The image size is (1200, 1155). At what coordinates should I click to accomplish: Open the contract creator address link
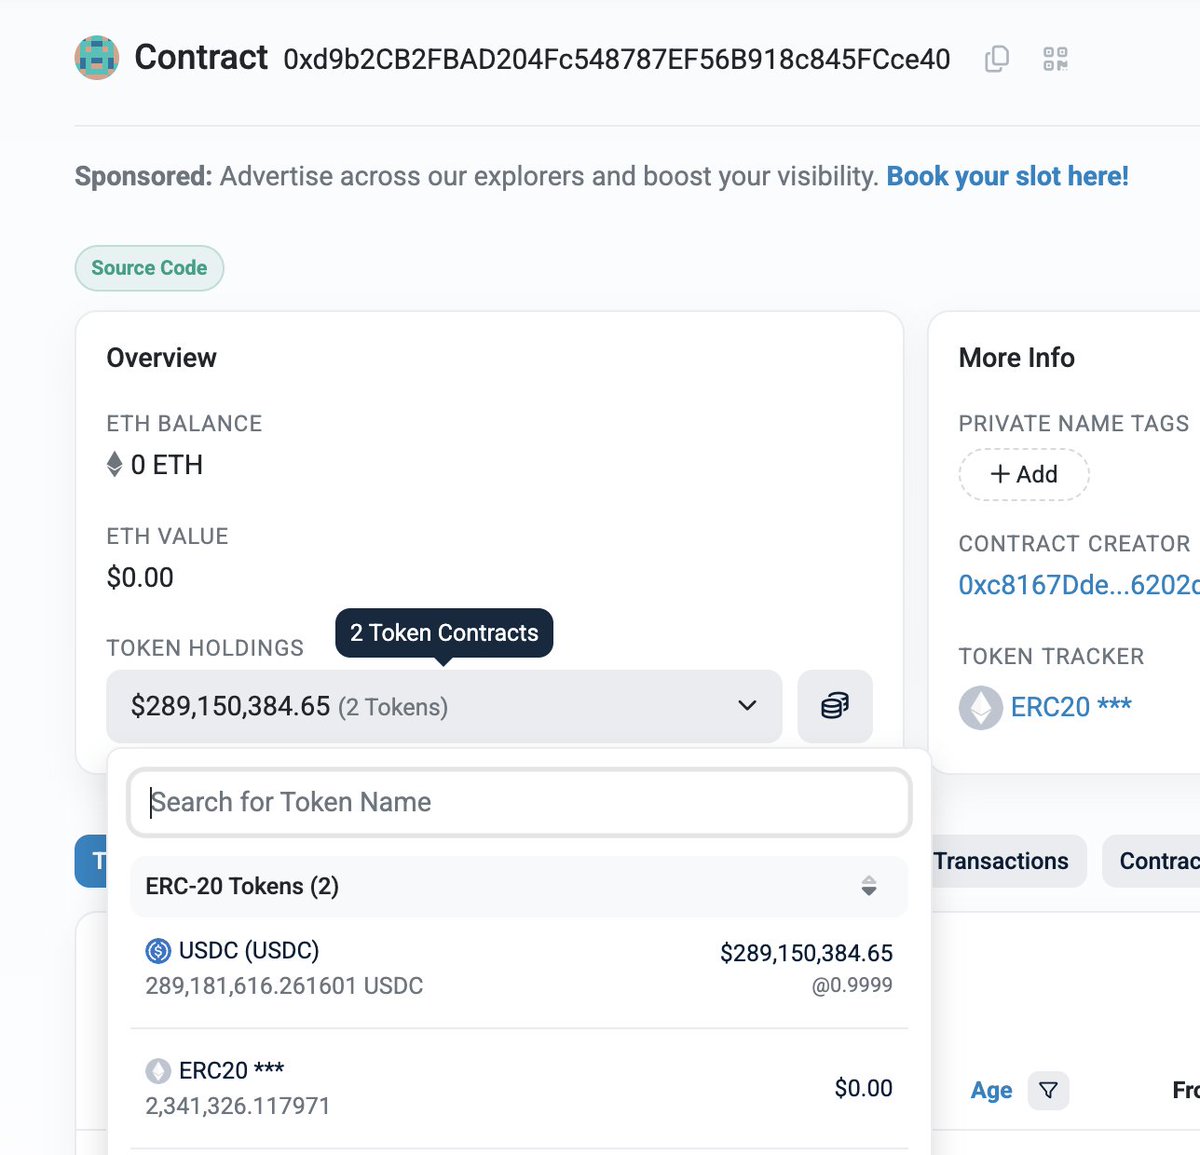tap(1078, 585)
